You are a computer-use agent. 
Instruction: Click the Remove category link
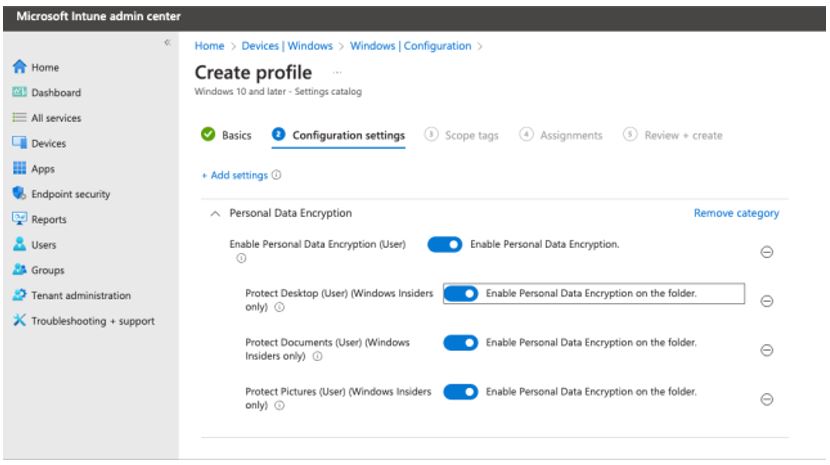point(736,213)
